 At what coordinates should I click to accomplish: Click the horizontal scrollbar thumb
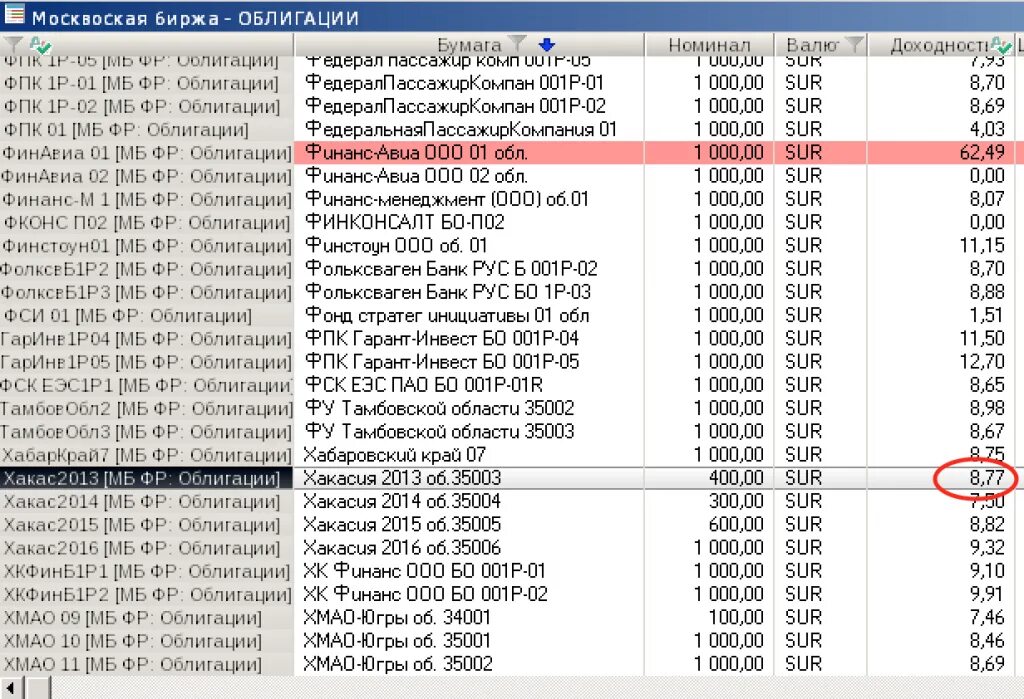click(x=38, y=688)
